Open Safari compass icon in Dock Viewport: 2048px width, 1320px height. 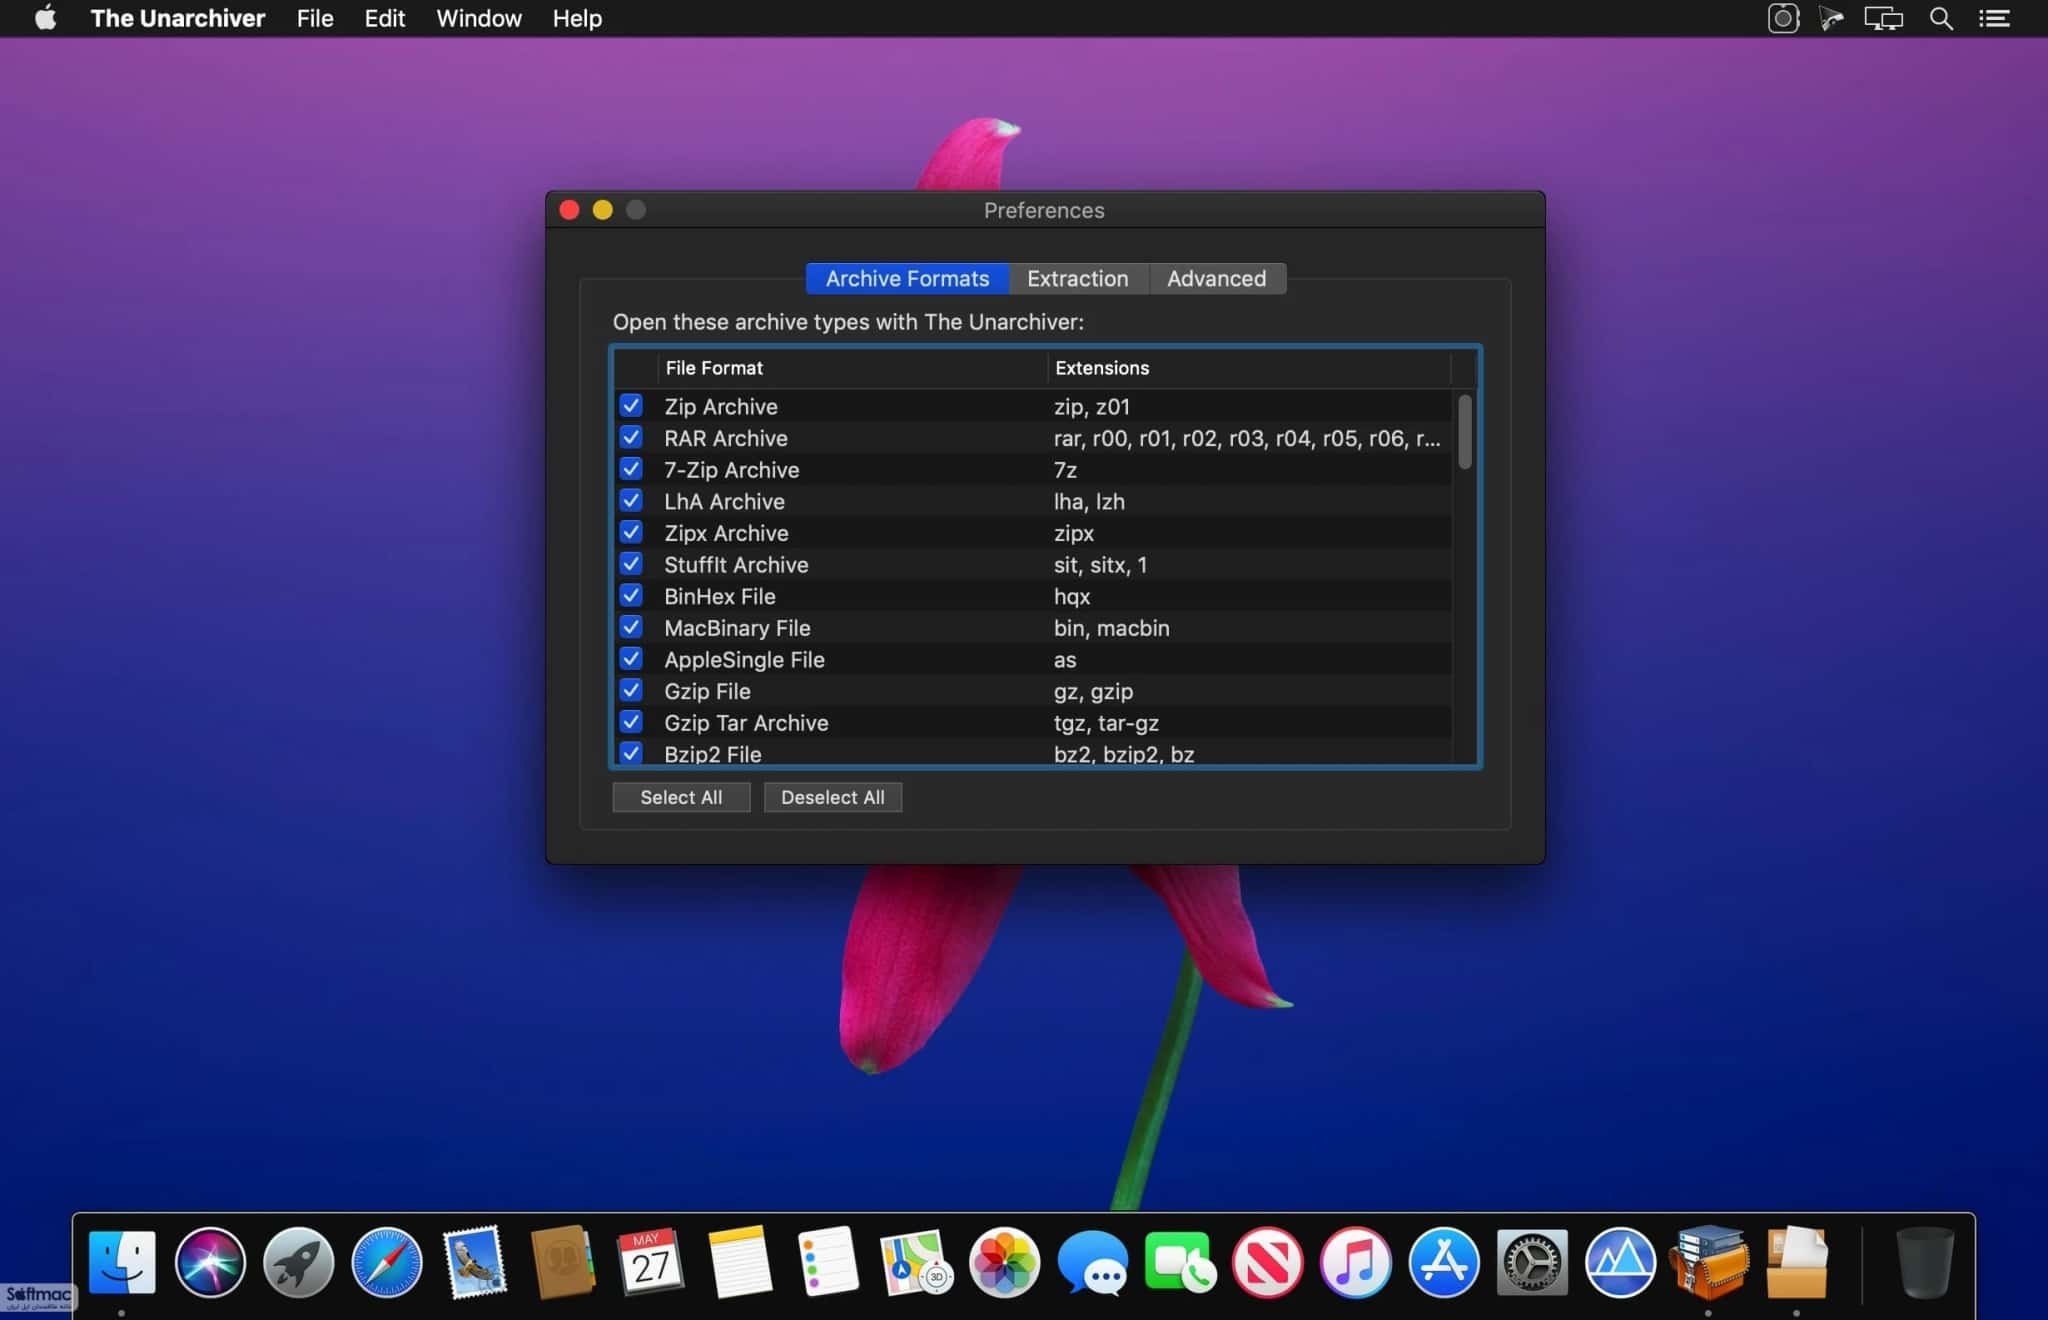387,1262
